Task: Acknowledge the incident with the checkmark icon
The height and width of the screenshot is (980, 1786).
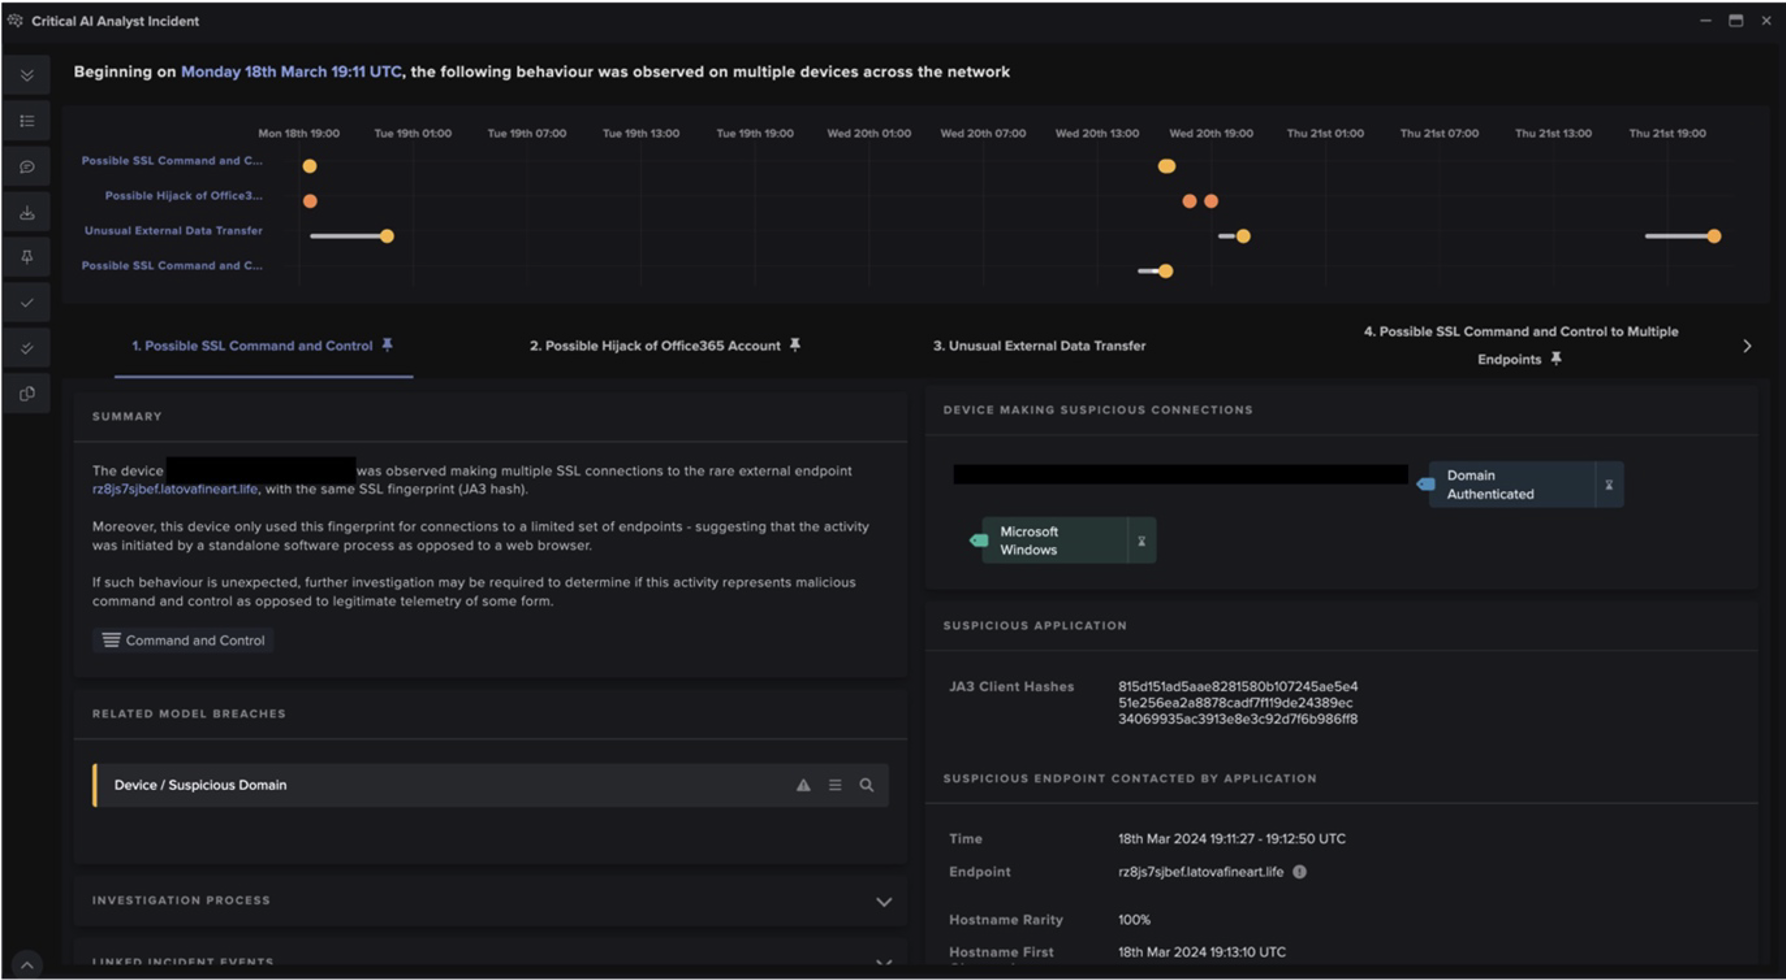Action: pyautogui.click(x=27, y=302)
